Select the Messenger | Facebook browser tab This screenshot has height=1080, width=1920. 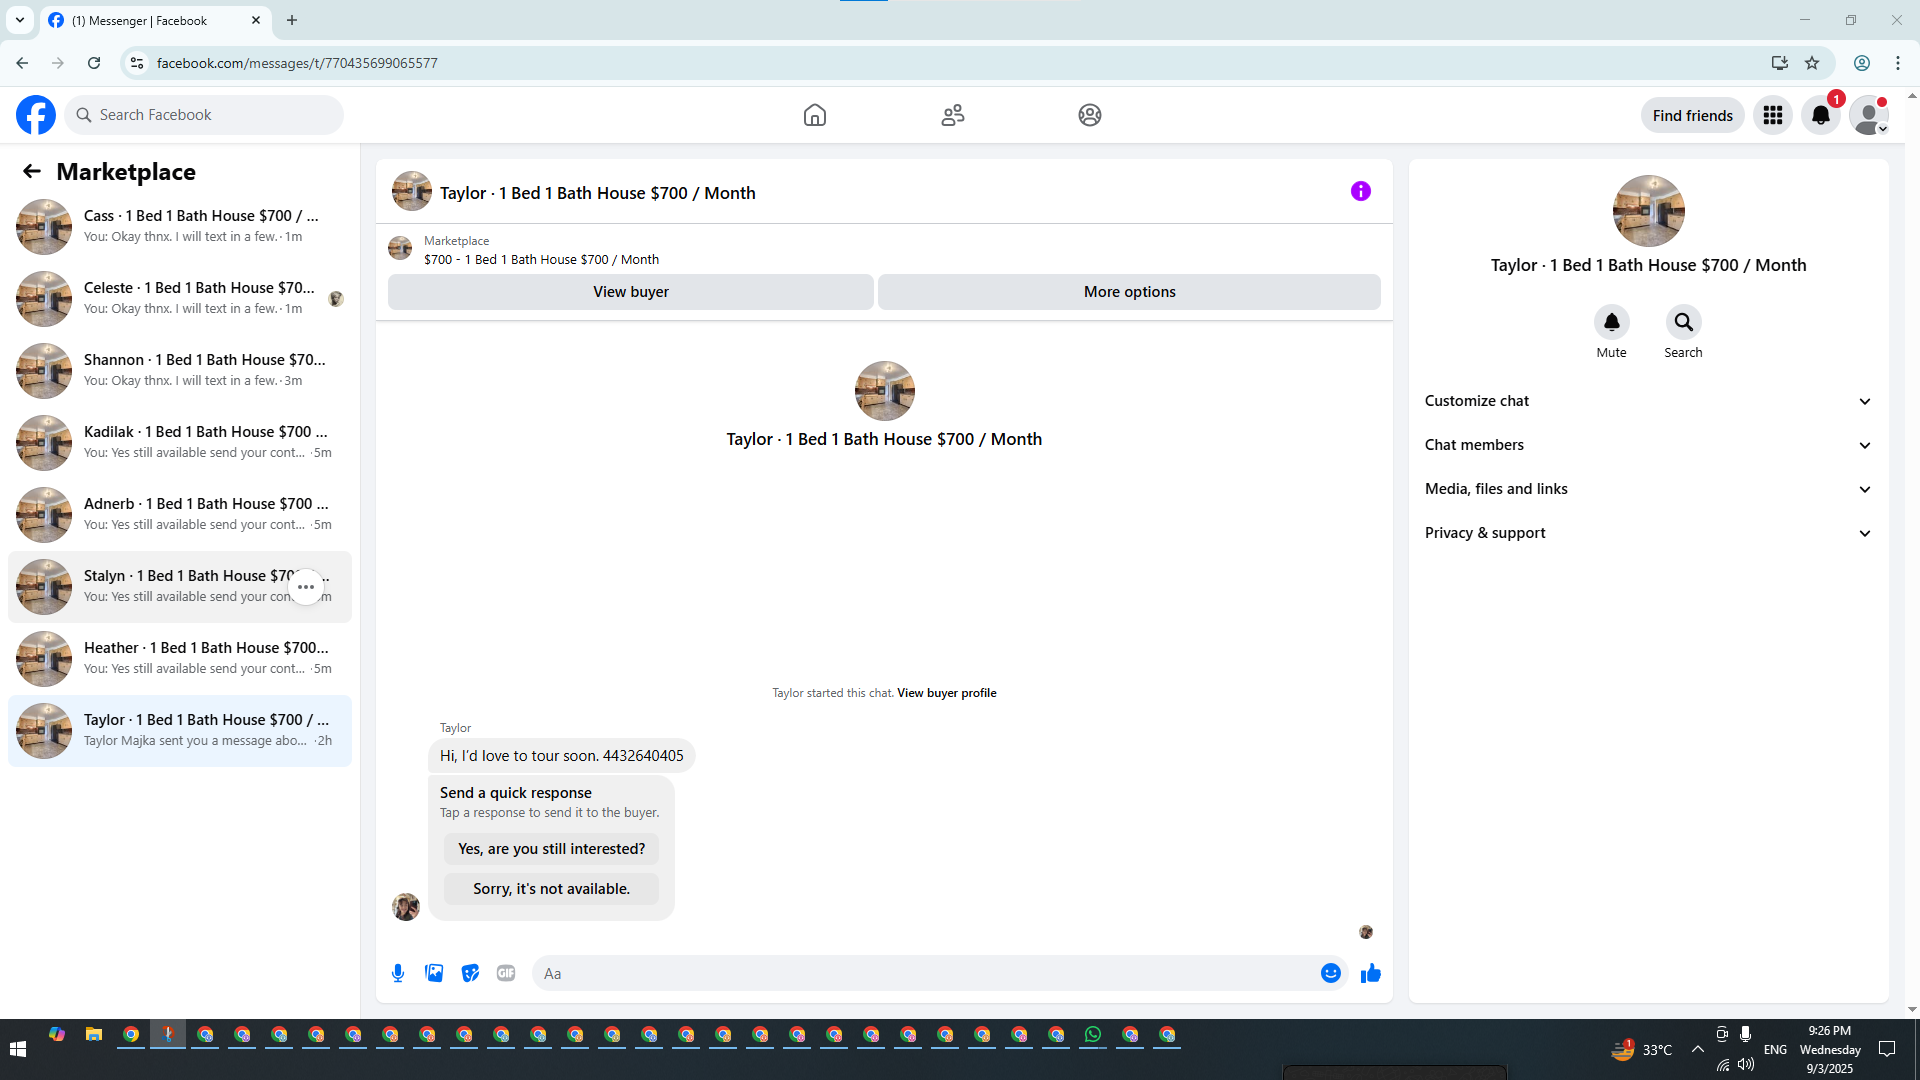click(155, 20)
